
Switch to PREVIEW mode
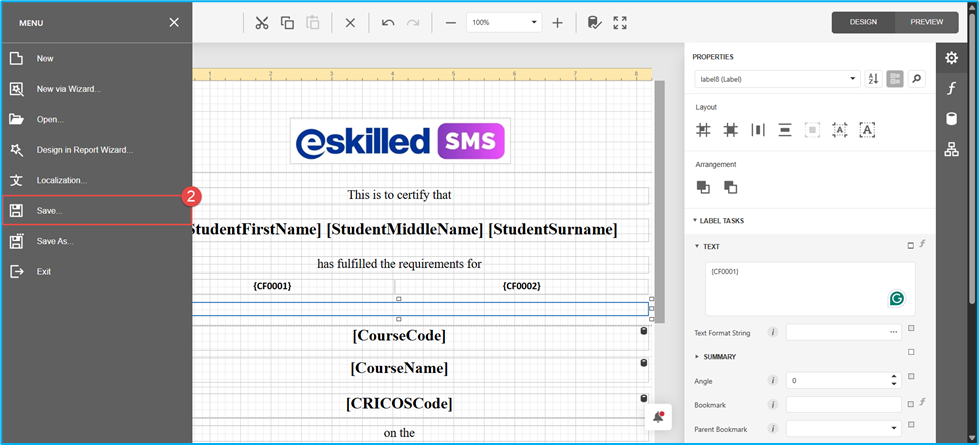tap(927, 22)
